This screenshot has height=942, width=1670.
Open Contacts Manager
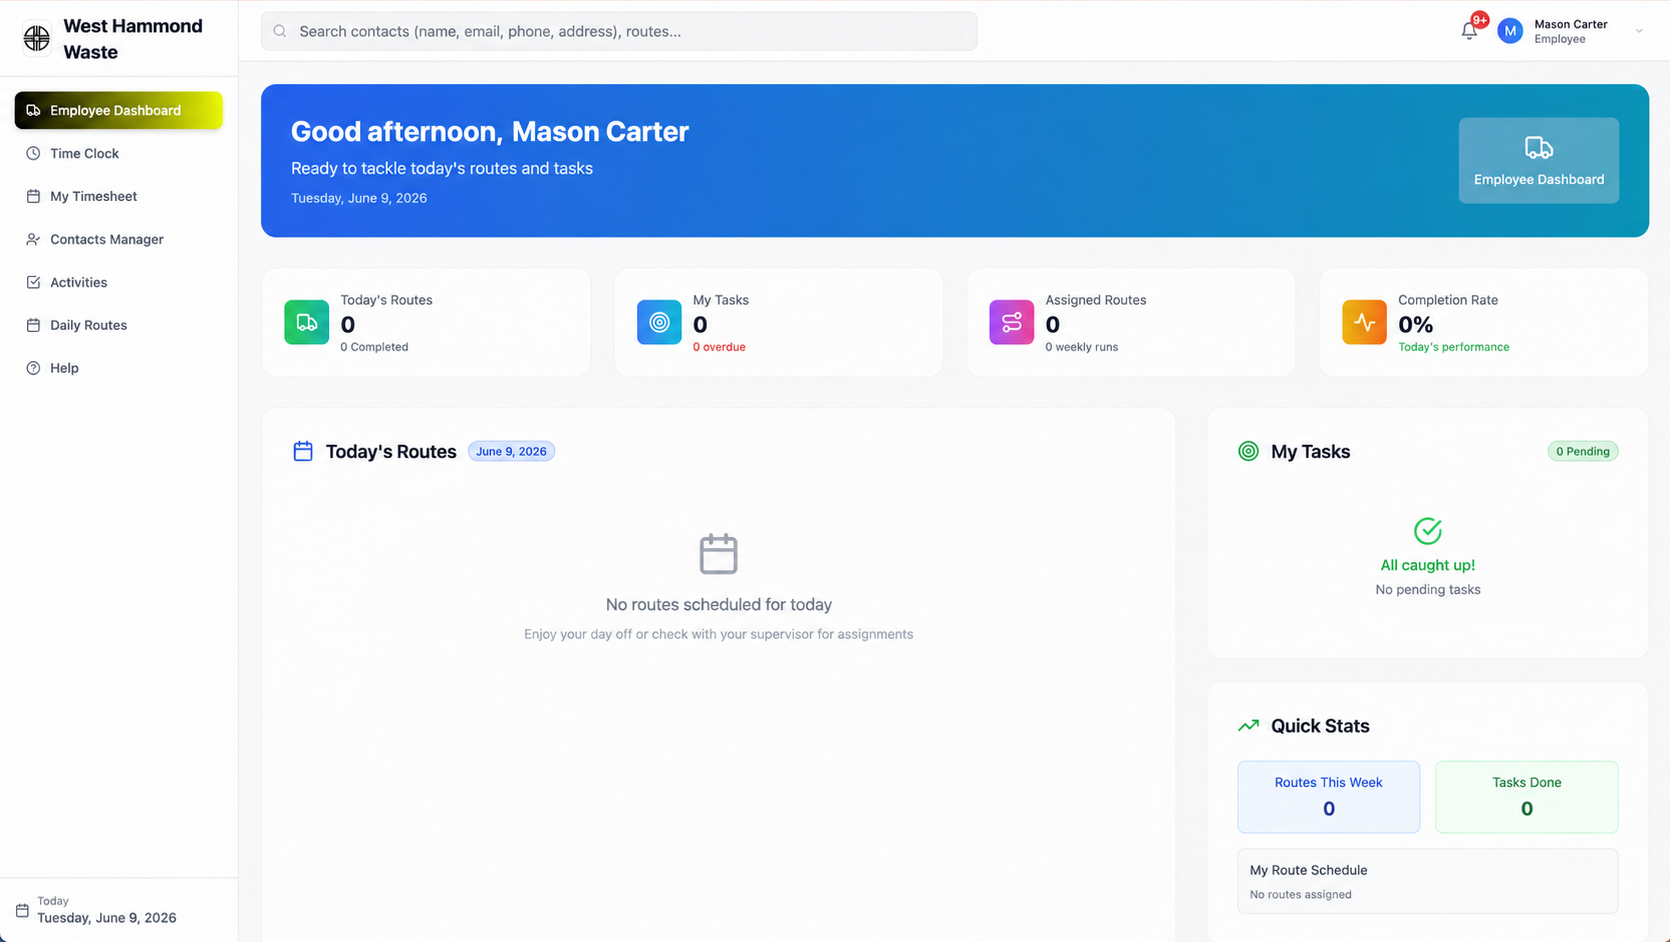click(x=119, y=239)
